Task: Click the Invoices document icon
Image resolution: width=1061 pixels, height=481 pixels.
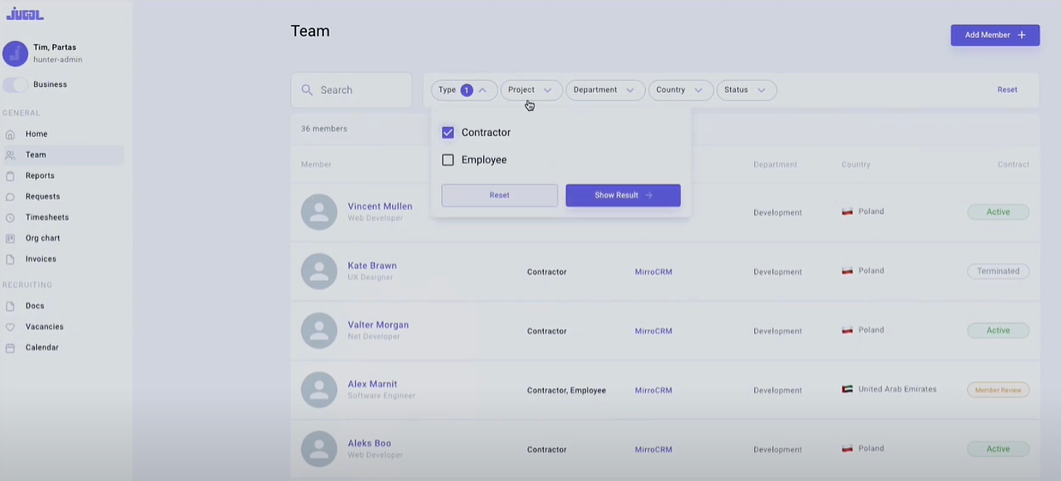Action: [10, 260]
